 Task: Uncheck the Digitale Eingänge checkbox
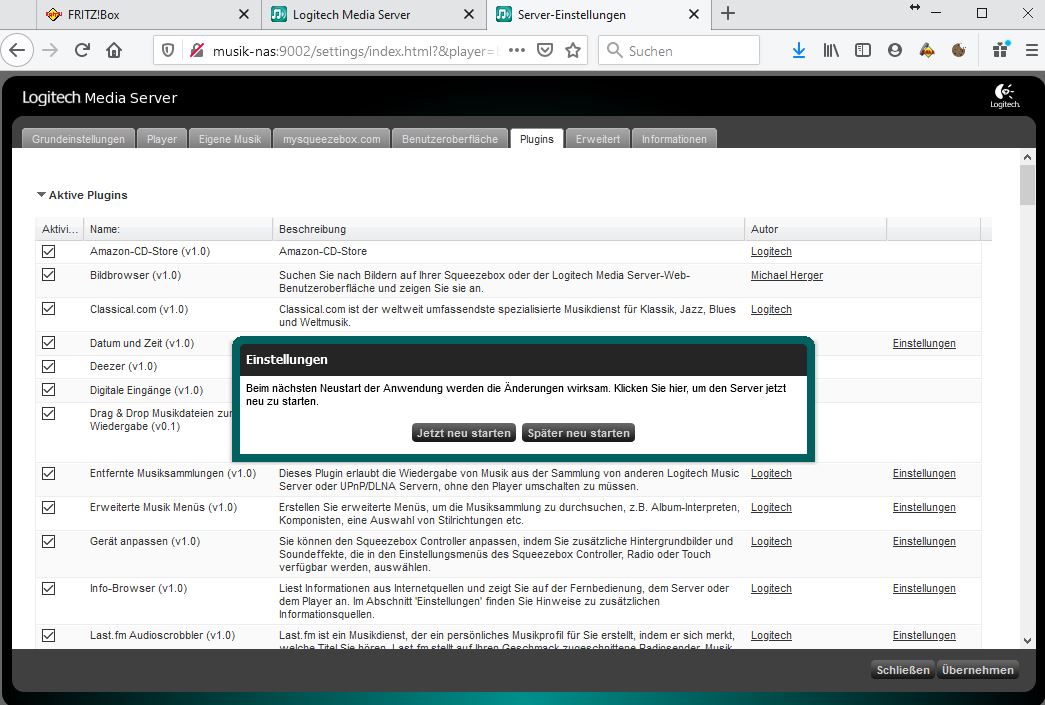(x=49, y=389)
